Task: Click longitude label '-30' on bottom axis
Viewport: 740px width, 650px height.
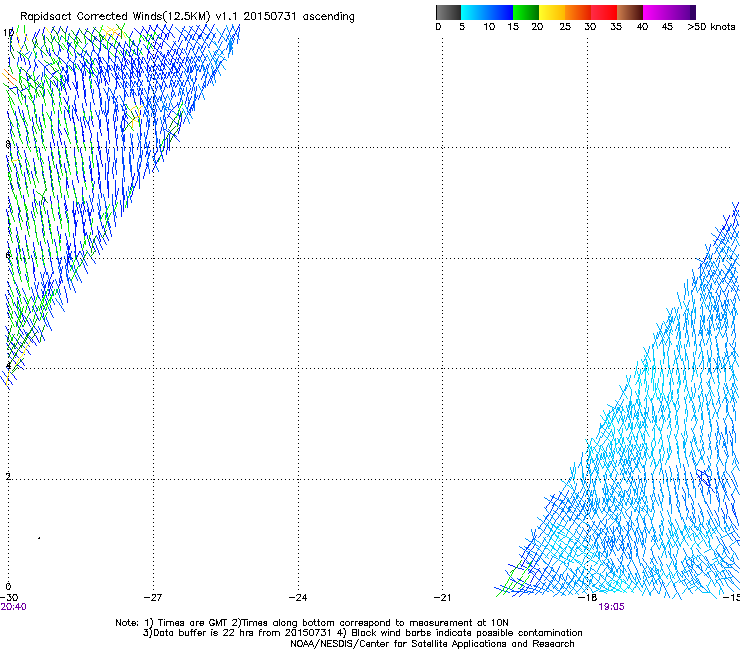Action: (9, 598)
